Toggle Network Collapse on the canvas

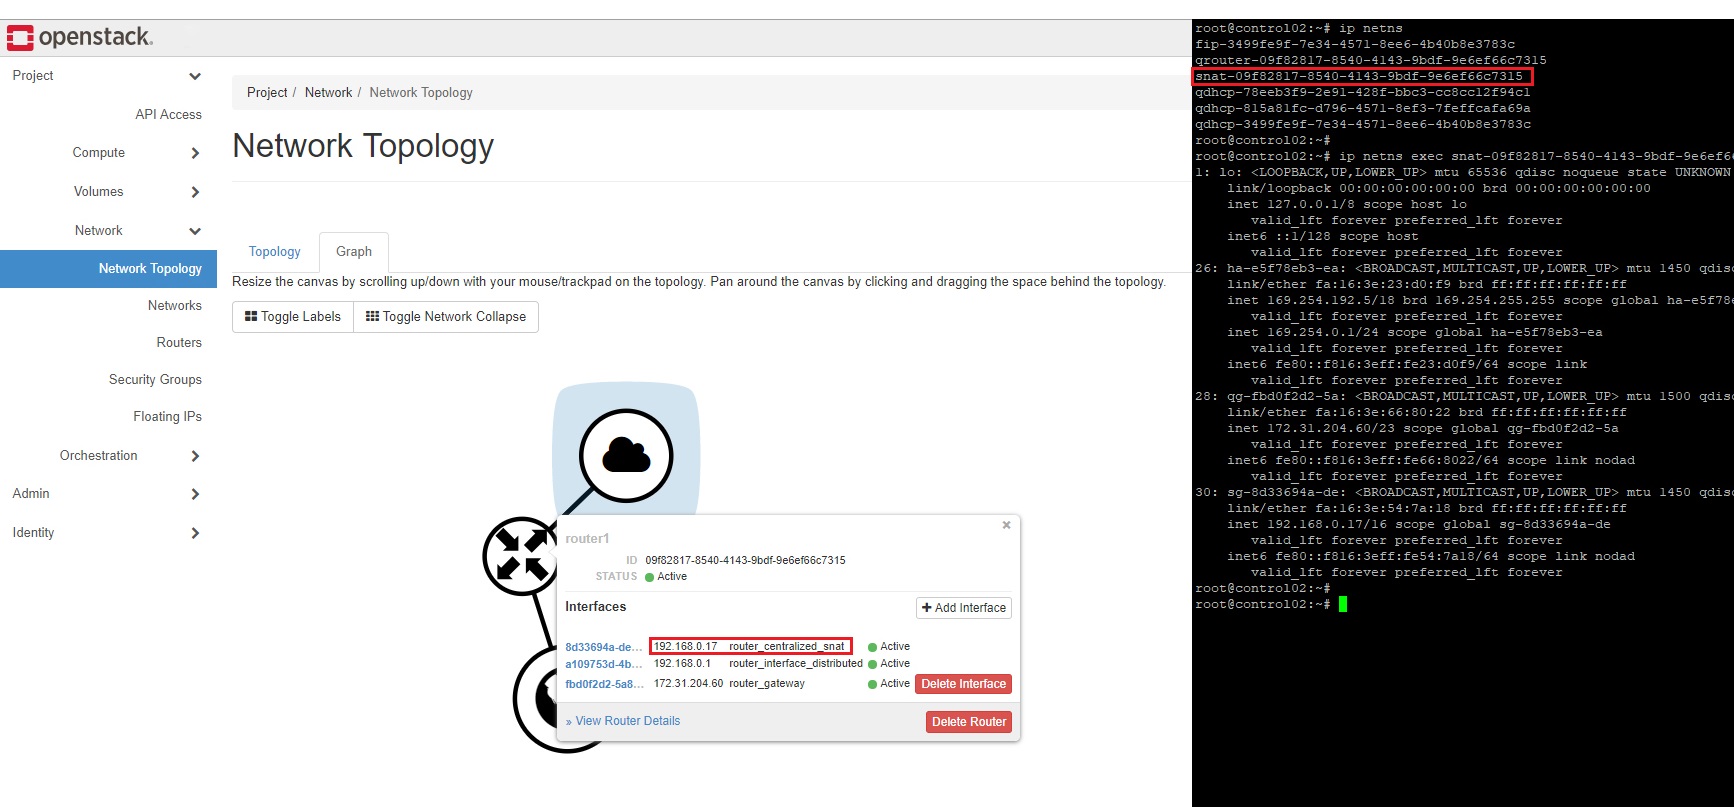(446, 317)
